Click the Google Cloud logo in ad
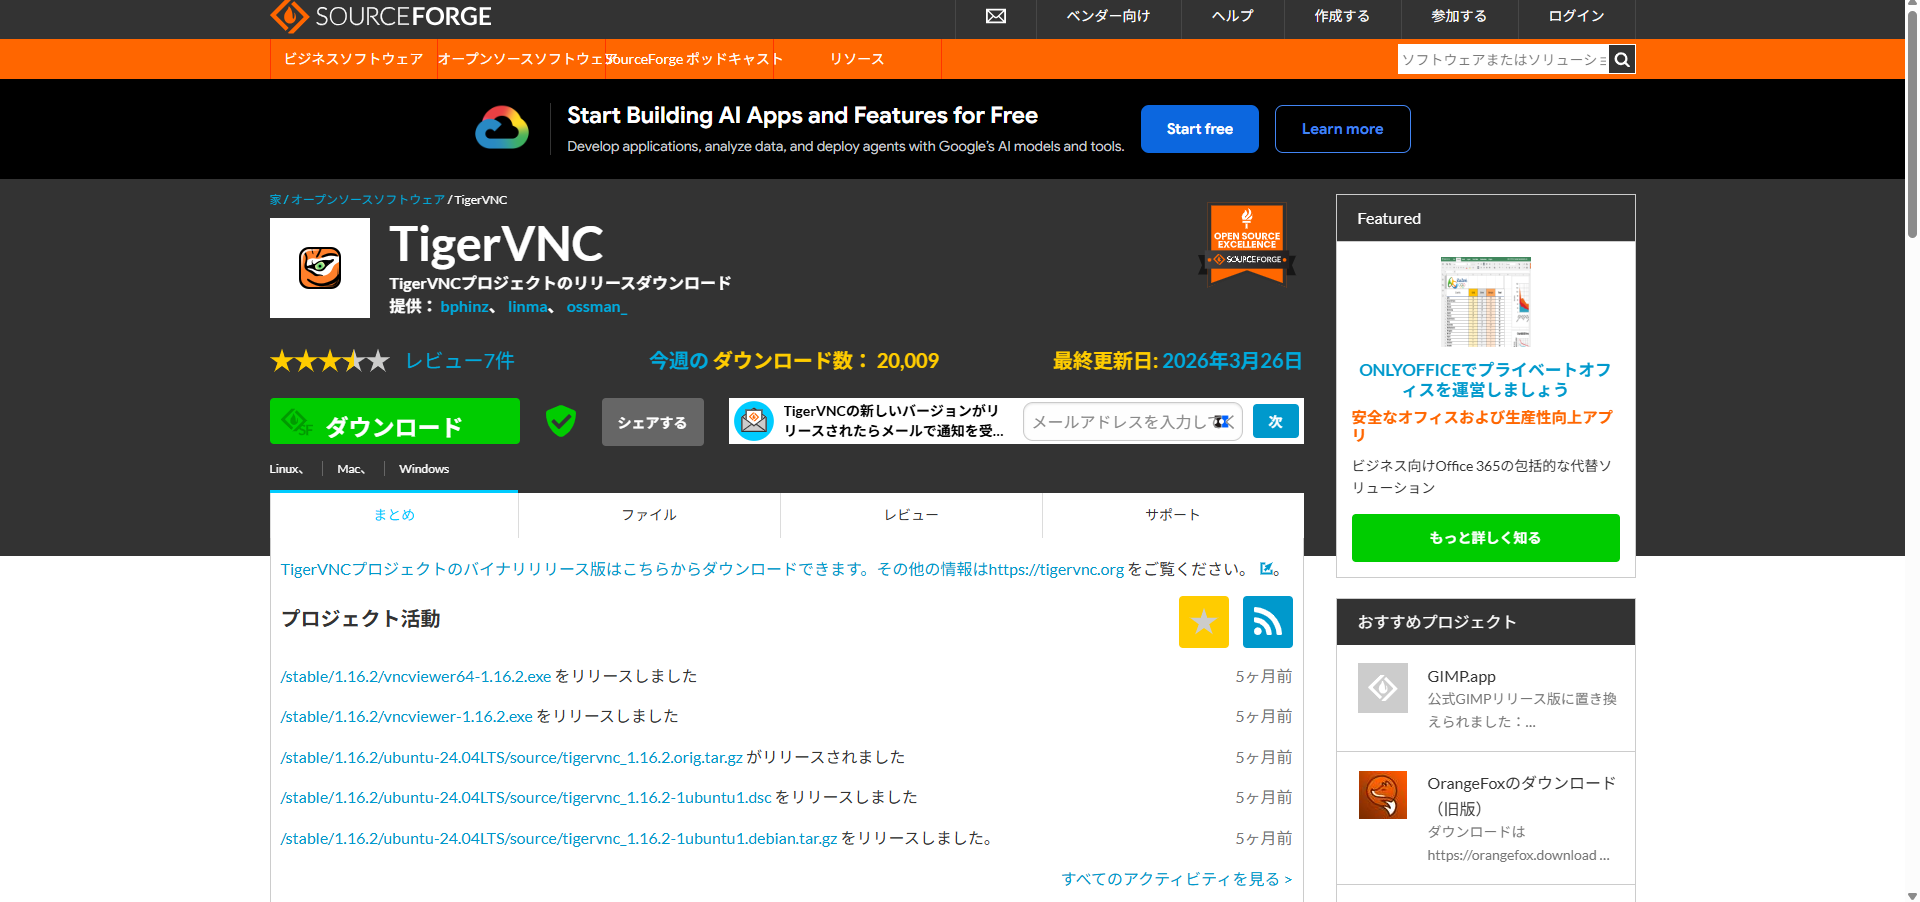The width and height of the screenshot is (1920, 902). coord(502,128)
